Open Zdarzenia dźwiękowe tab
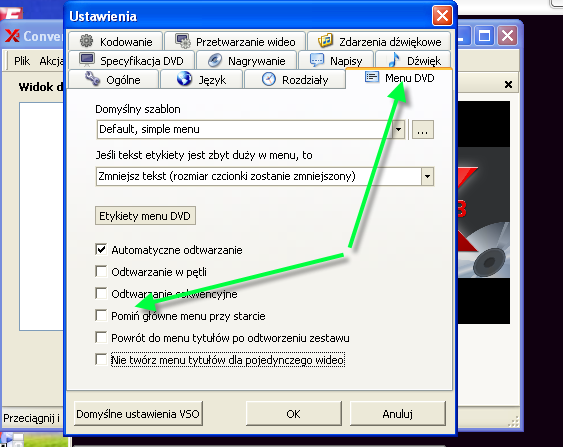Image resolution: width=563 pixels, height=447 pixels. coord(379,41)
